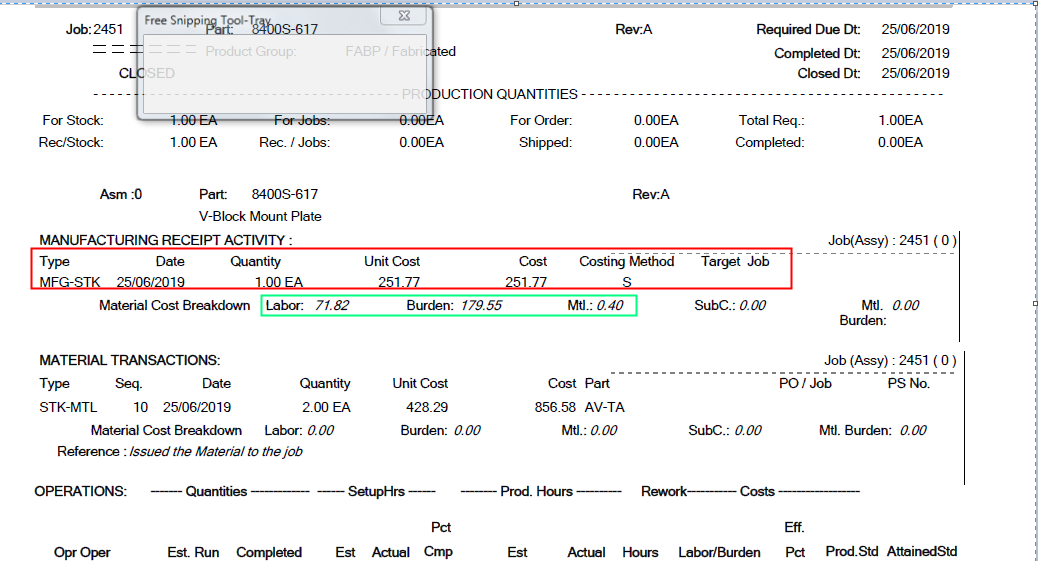The image size is (1038, 561).
Task: Select the Seq. value 10
Action: [140, 407]
